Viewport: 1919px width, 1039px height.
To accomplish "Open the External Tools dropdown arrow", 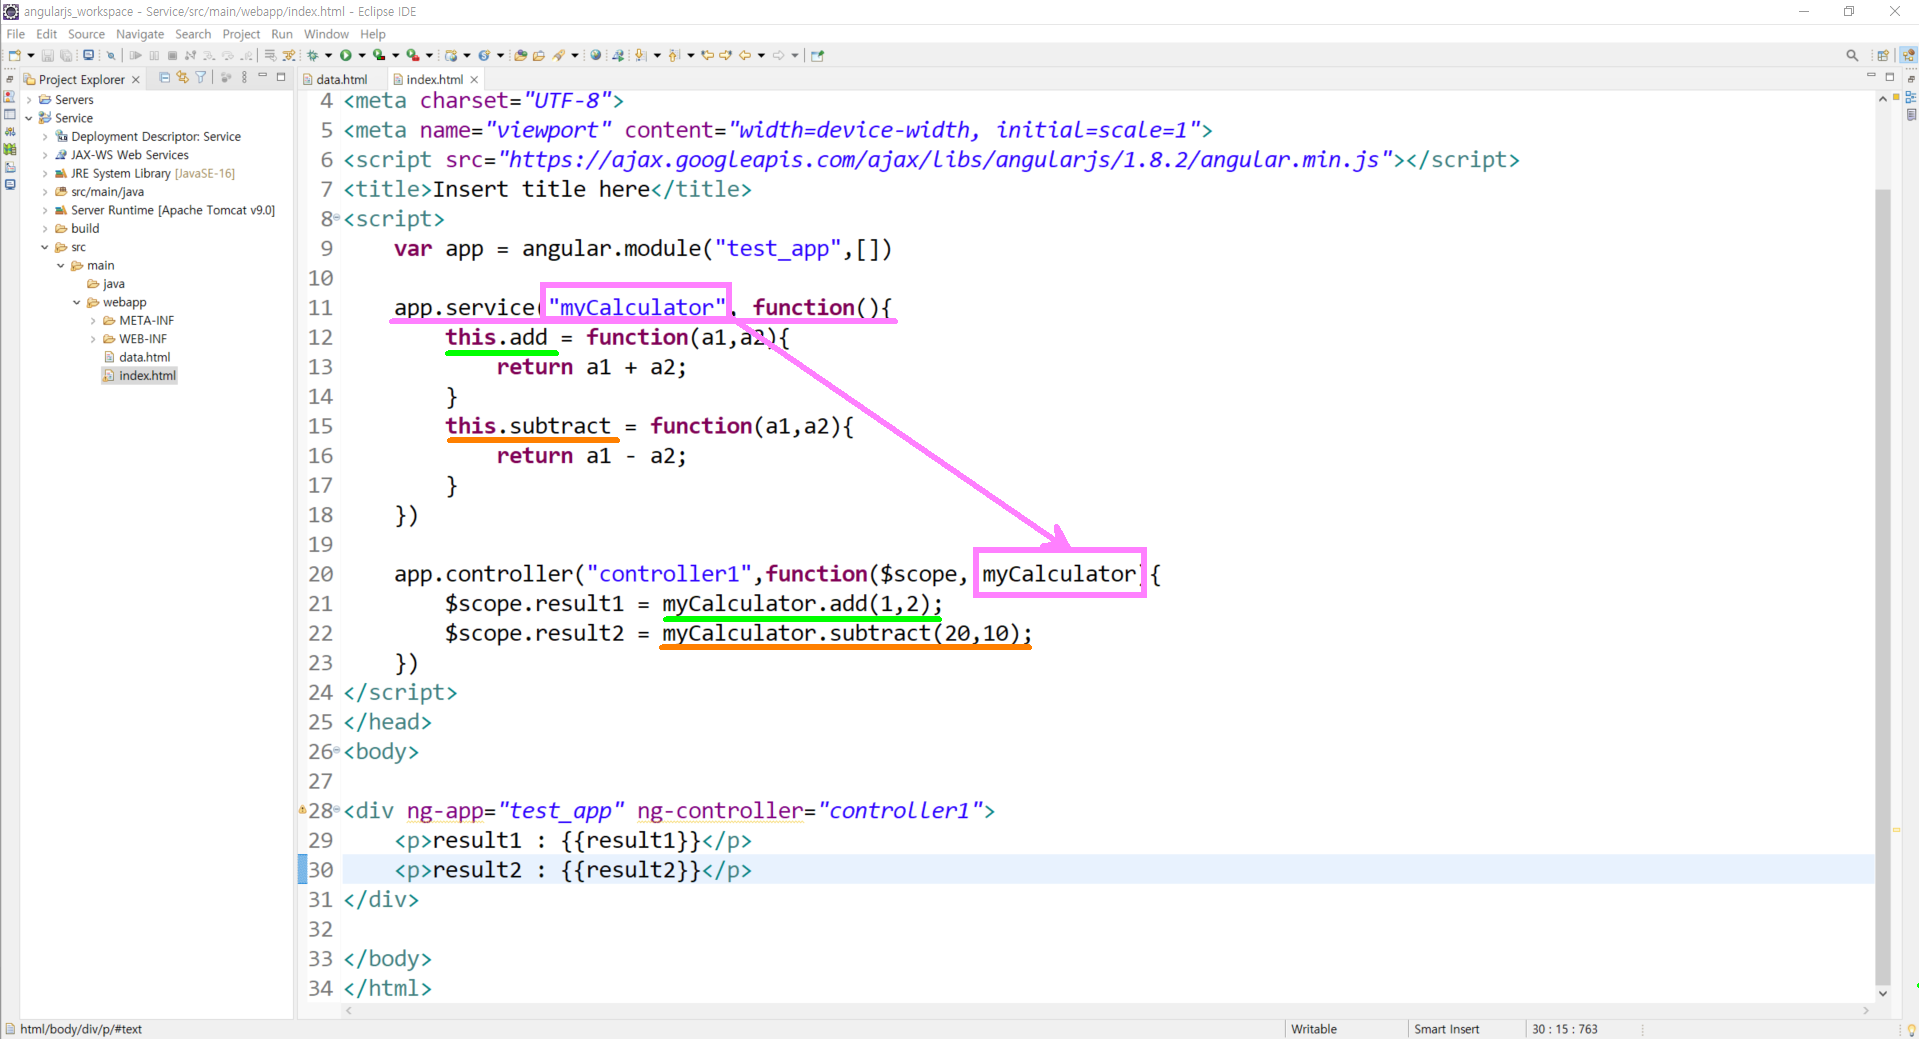I will point(429,55).
